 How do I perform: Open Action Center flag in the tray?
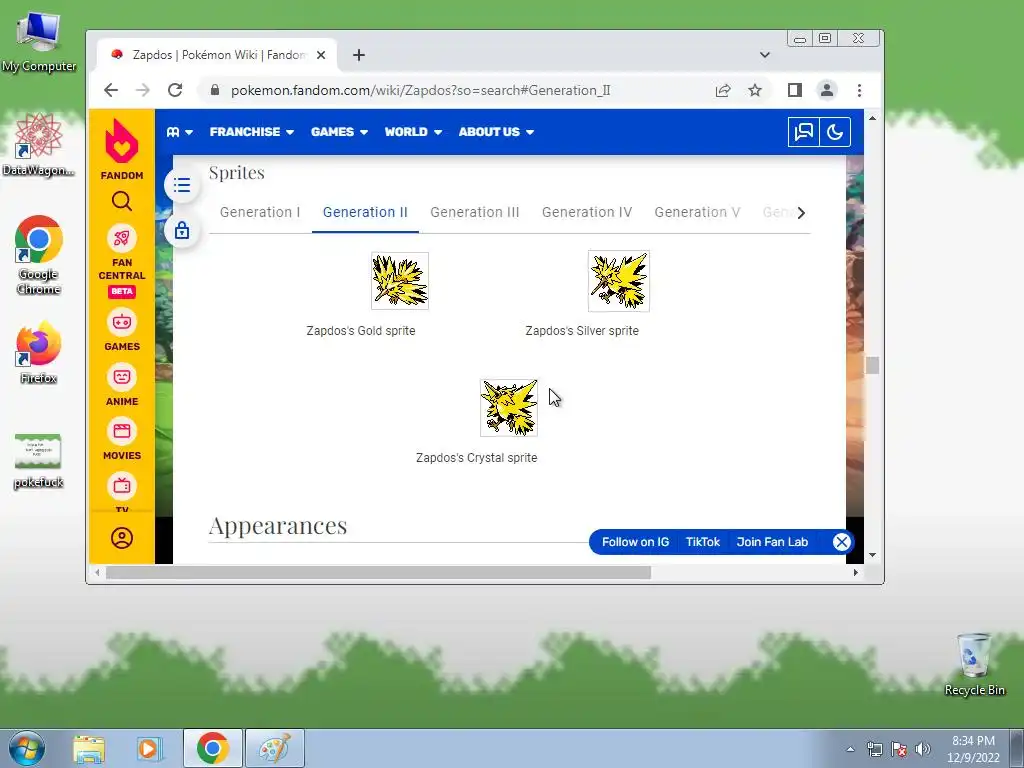pyautogui.click(x=899, y=749)
